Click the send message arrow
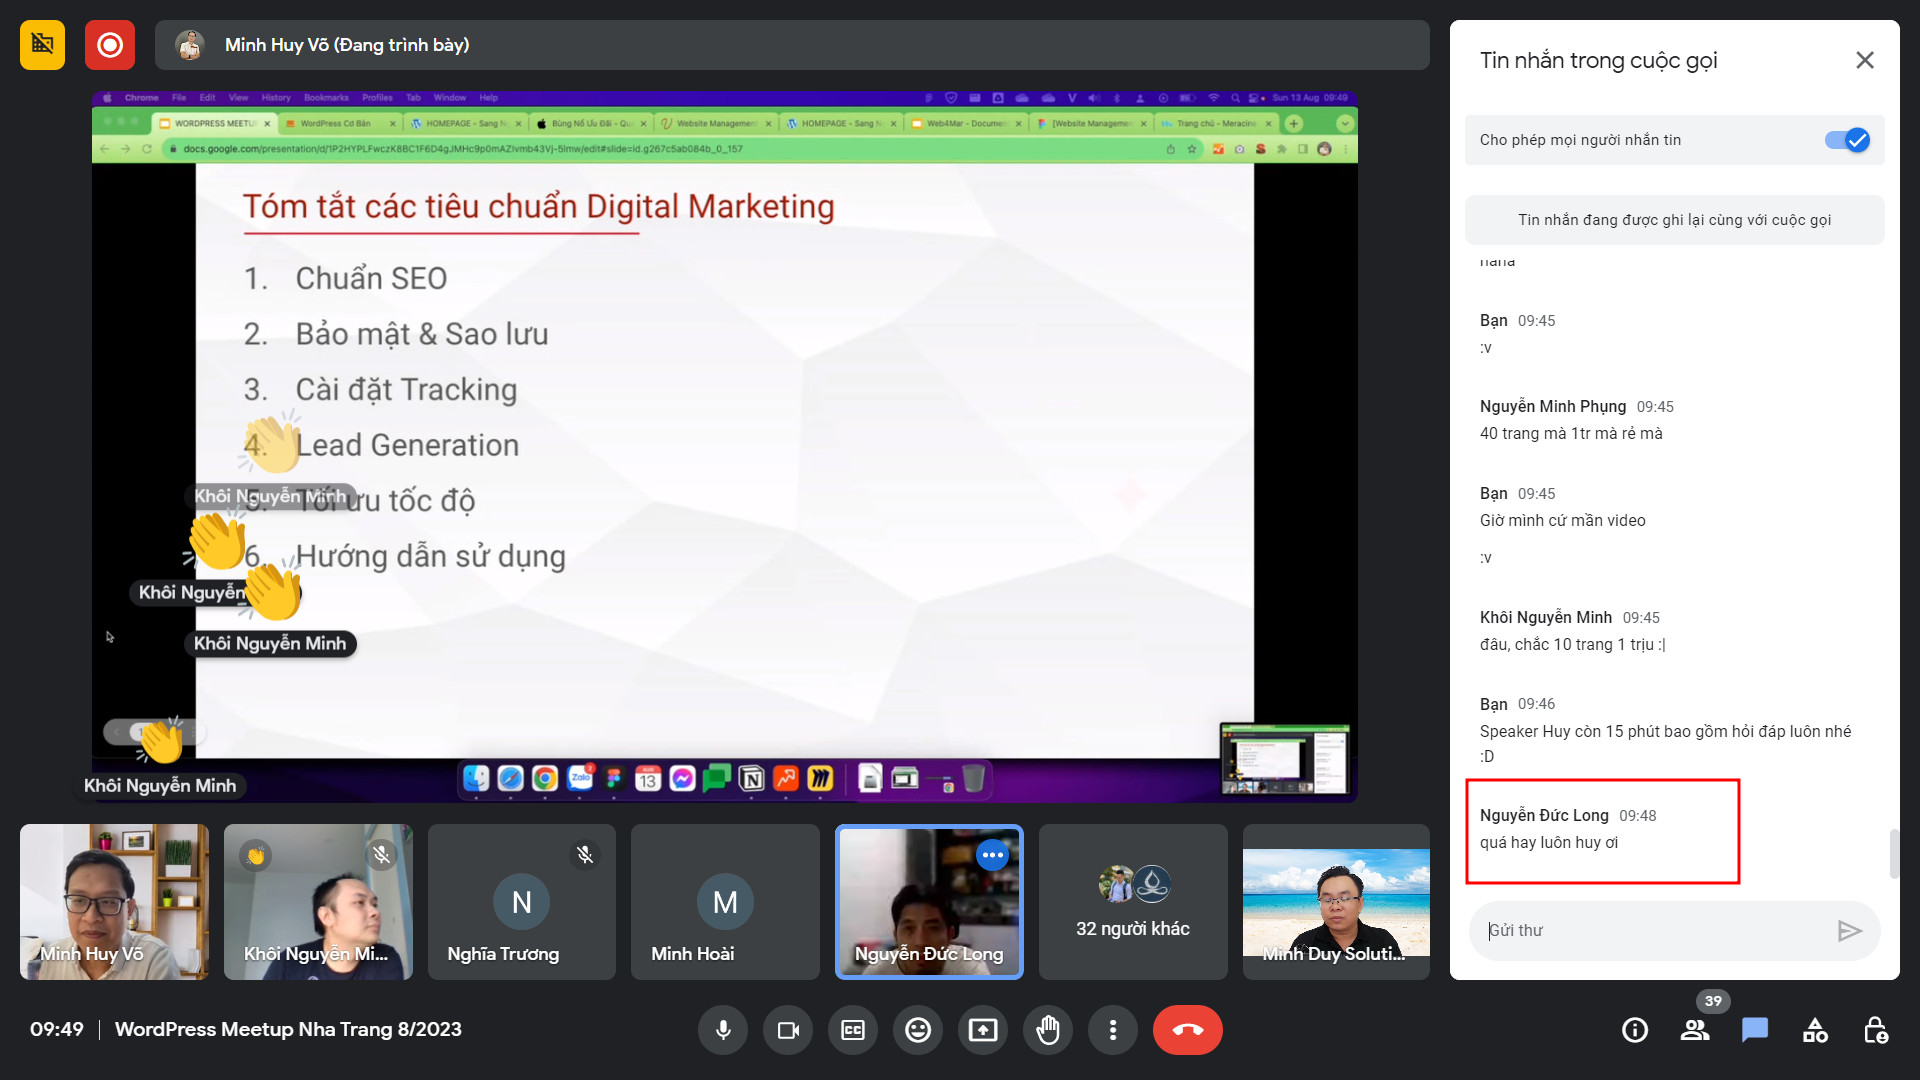Viewport: 1920px width, 1080px height. (1849, 931)
